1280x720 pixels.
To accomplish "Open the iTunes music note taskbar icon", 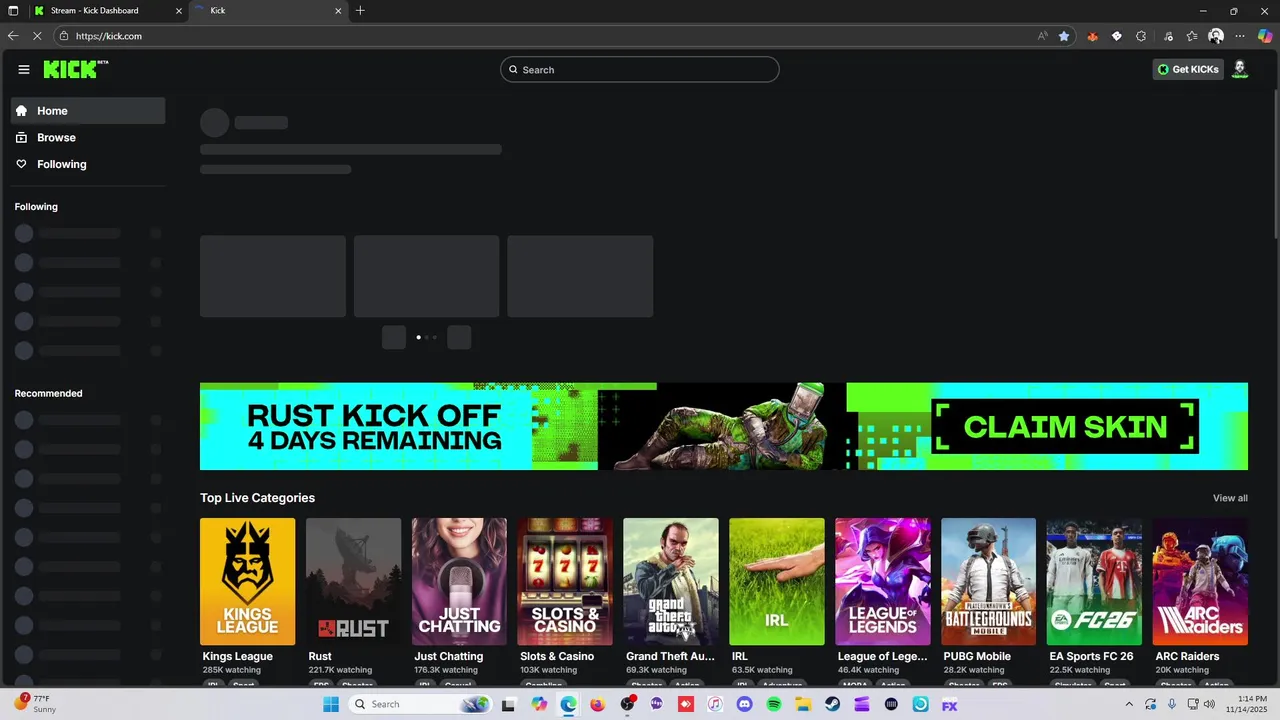I will 715,704.
